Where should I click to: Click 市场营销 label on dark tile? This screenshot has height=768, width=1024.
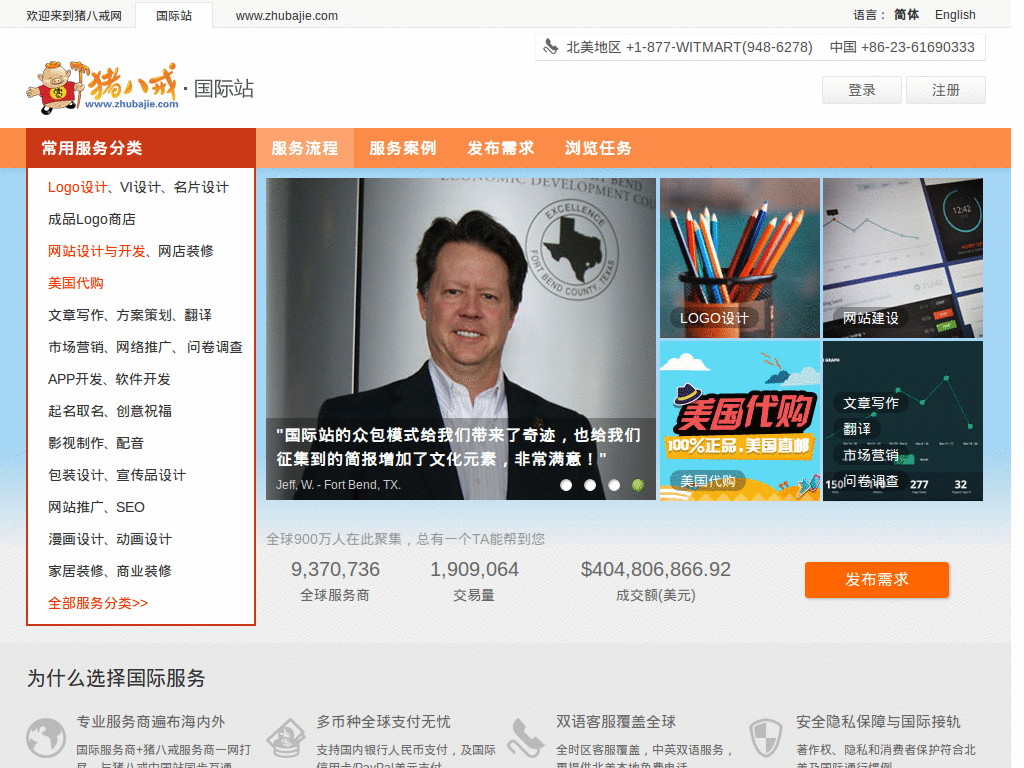point(871,455)
